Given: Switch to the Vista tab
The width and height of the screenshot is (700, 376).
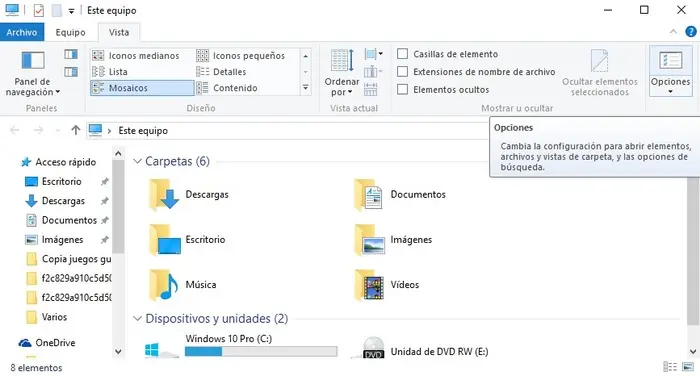Looking at the screenshot, I should point(119,32).
